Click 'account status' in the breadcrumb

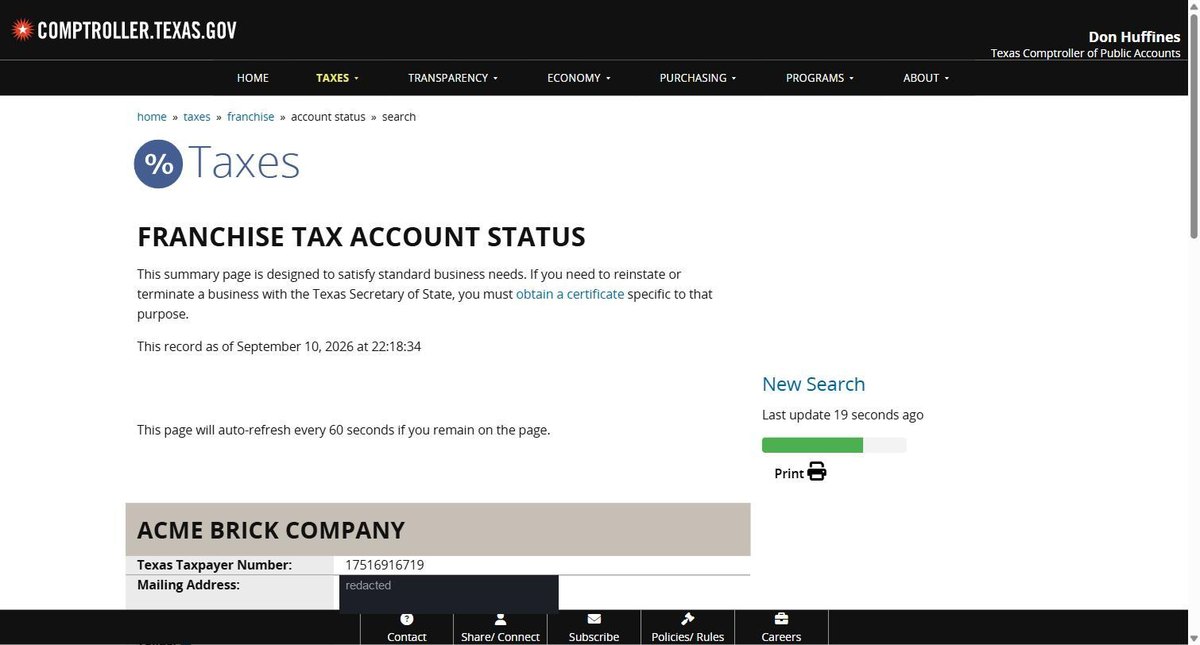[328, 117]
